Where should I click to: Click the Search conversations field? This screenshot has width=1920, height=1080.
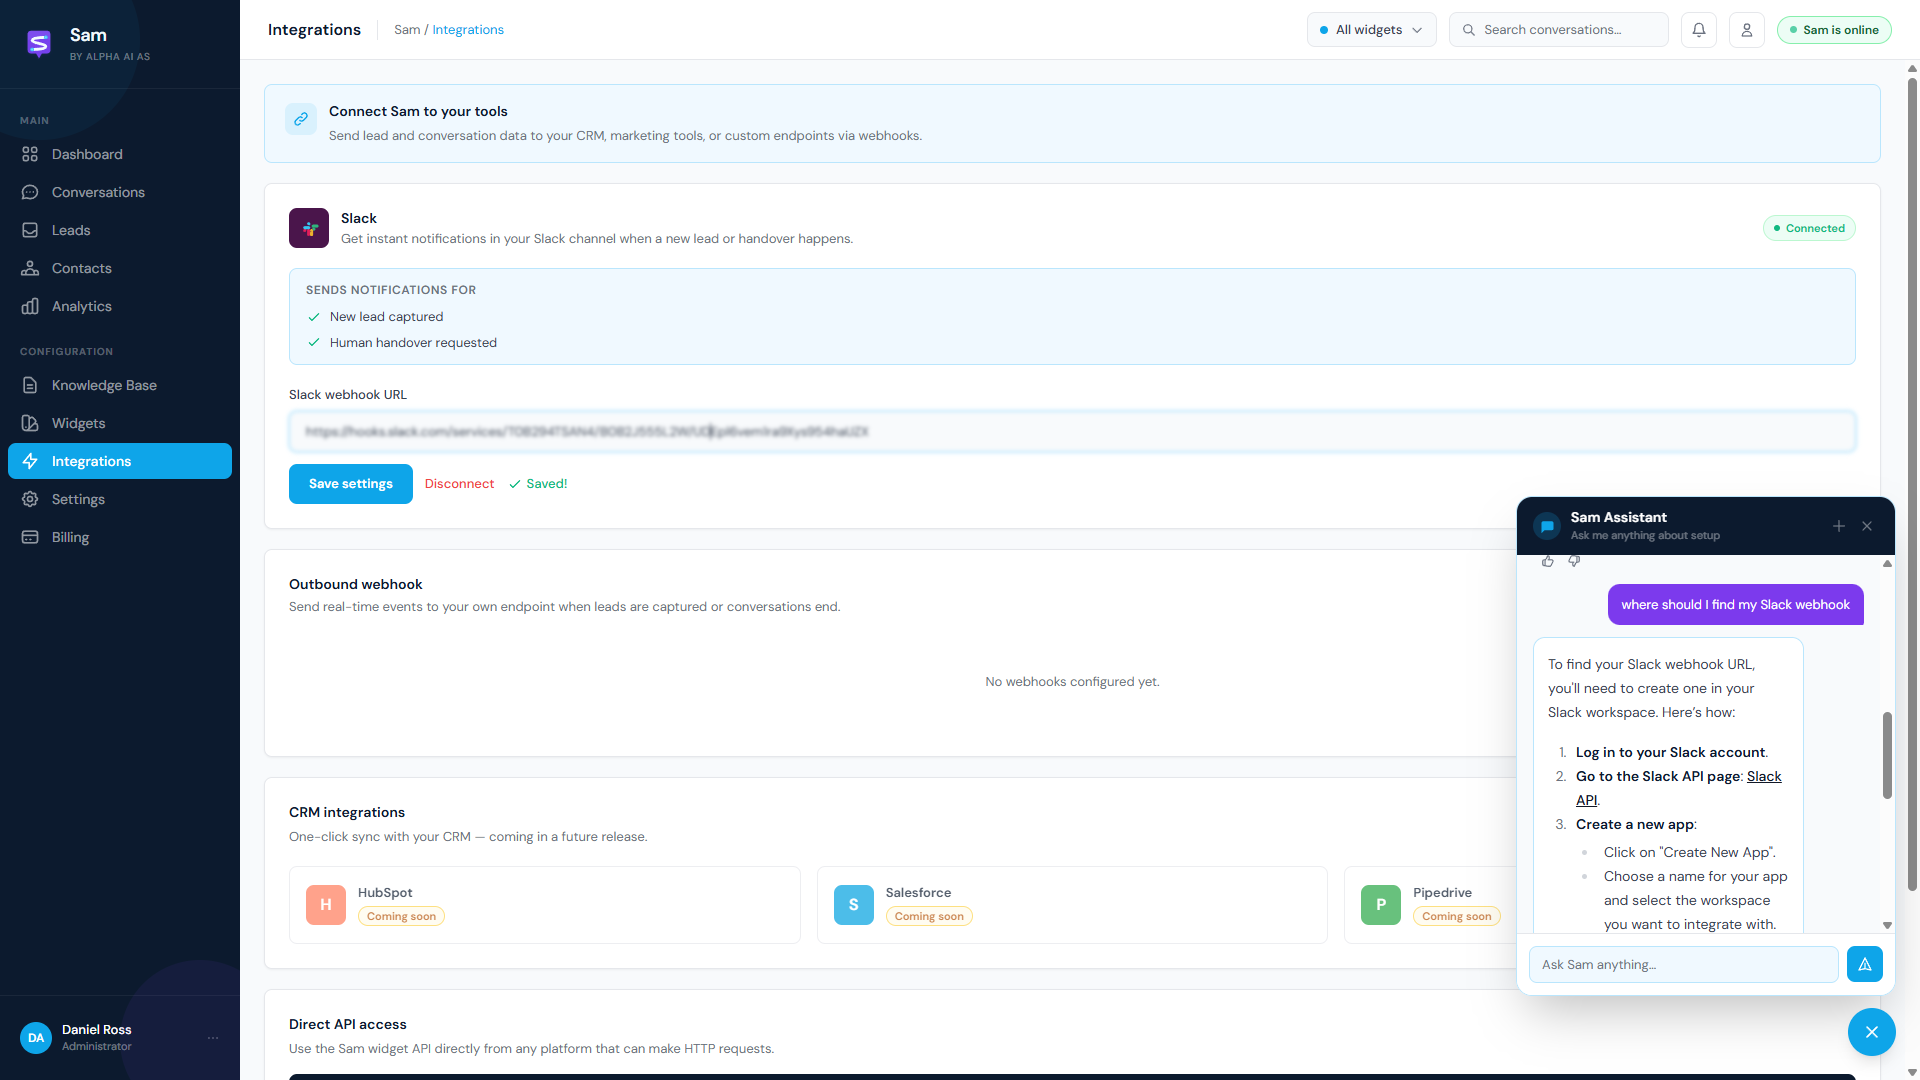click(x=1558, y=30)
